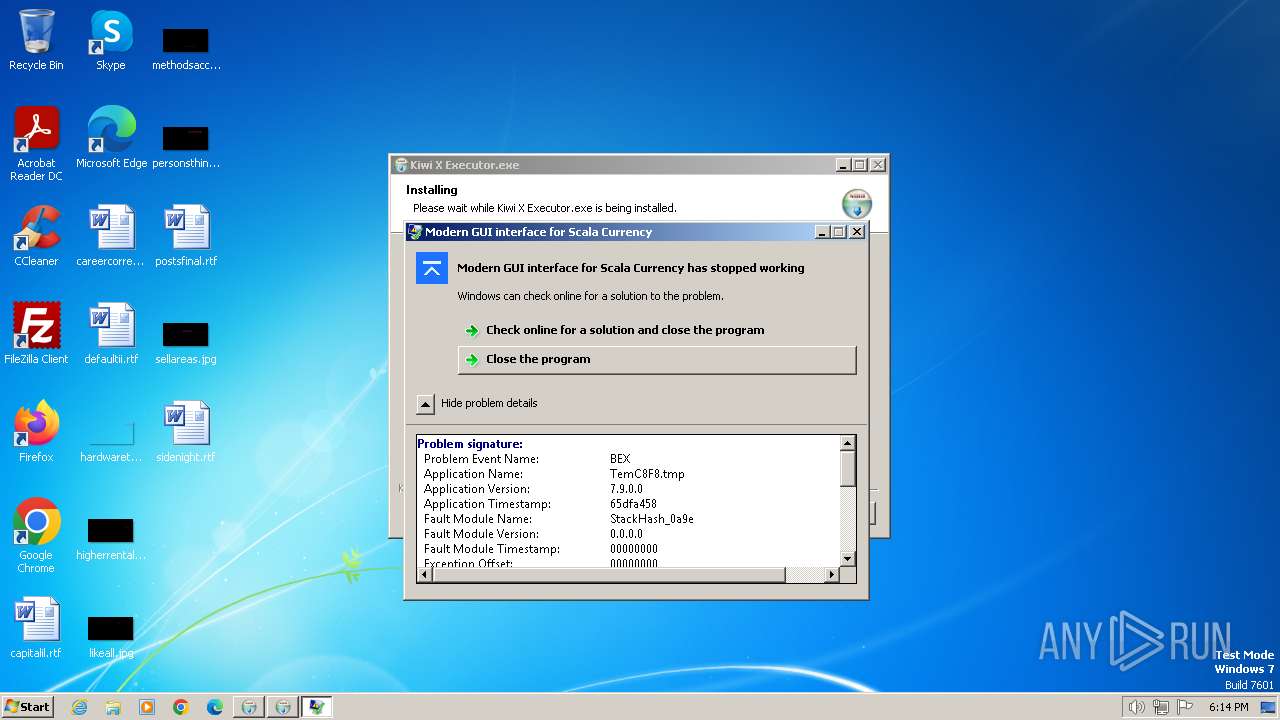
Task: Switch to first installer taskbar button
Action: click(249, 707)
